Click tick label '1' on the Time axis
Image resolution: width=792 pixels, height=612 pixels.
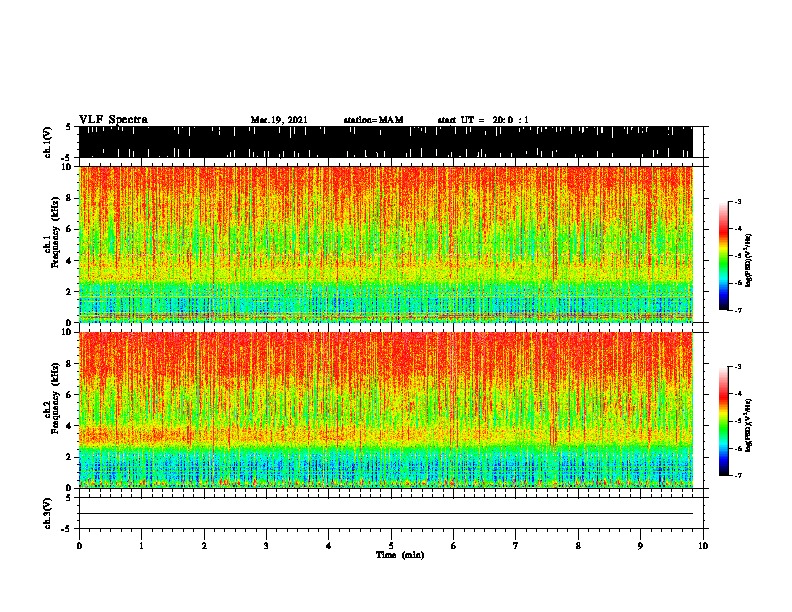click(141, 546)
